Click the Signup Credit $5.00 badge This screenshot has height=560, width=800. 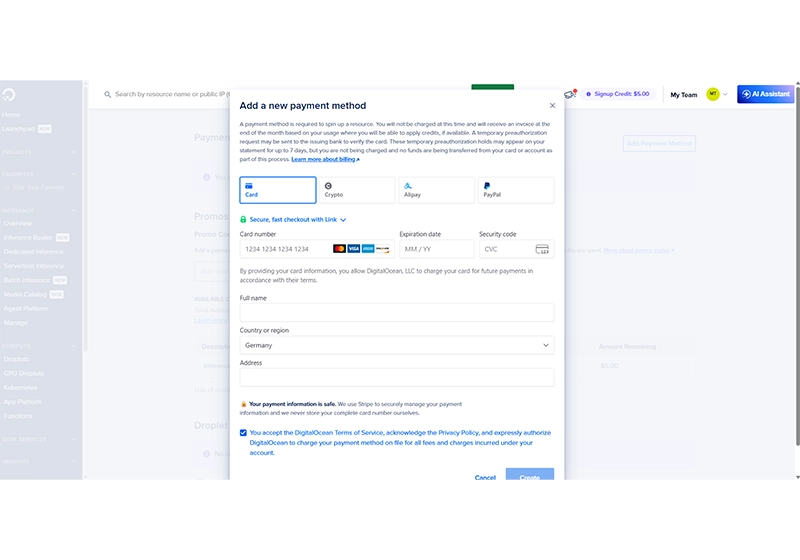tap(617, 94)
